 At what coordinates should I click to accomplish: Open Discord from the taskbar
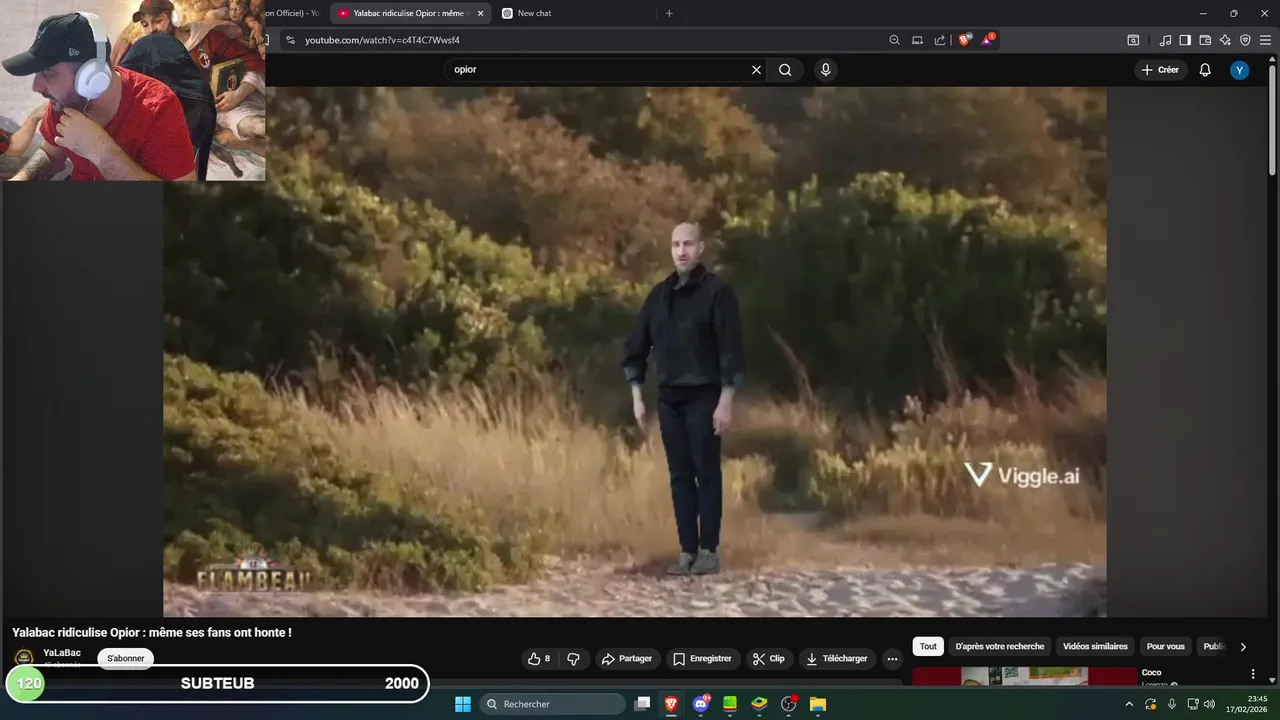point(701,704)
